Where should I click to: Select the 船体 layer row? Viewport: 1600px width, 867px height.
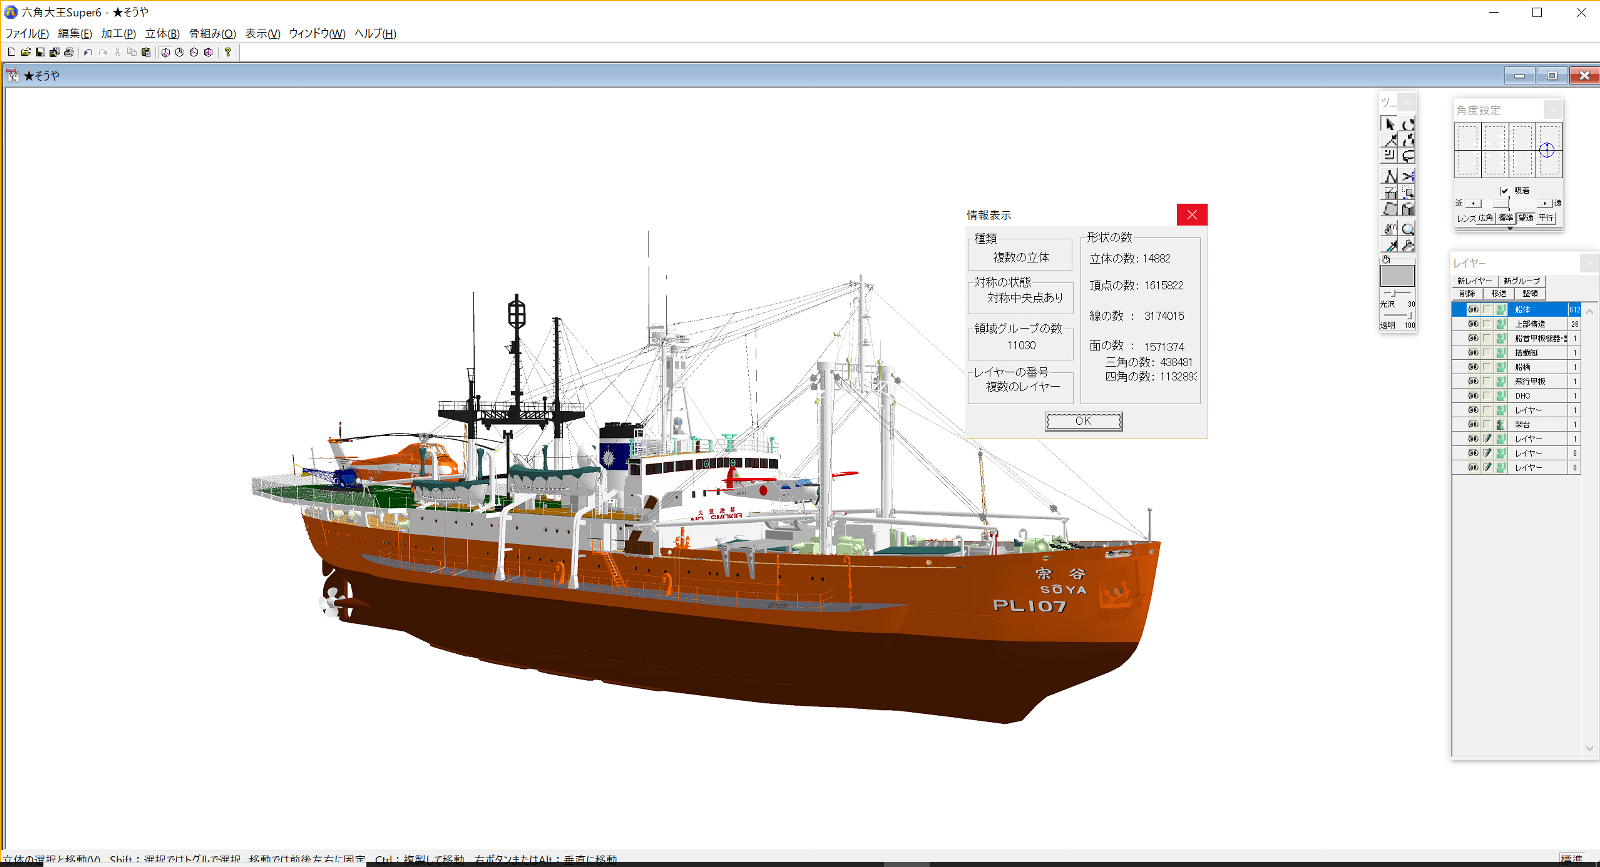click(1516, 310)
